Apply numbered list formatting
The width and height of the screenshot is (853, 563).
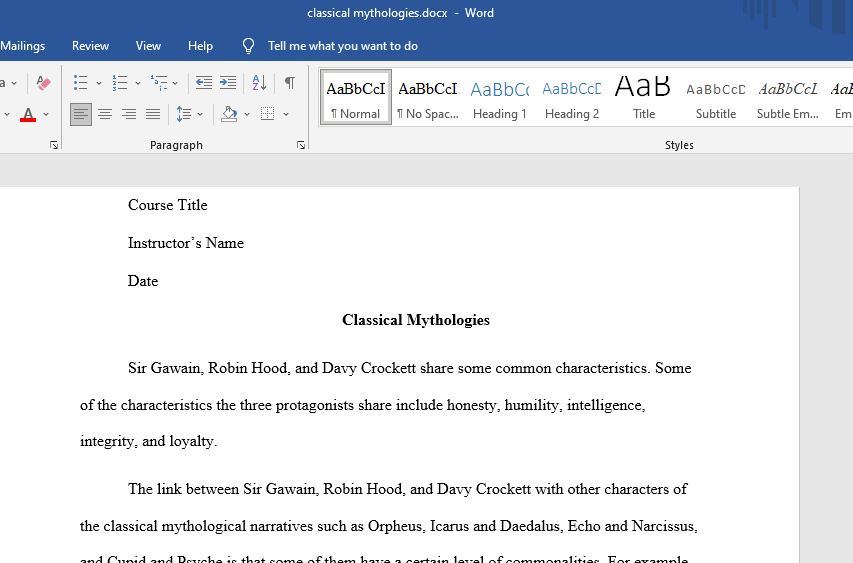120,83
